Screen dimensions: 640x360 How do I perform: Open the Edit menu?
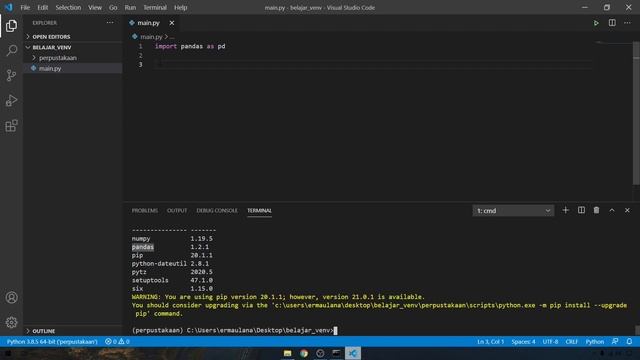42,7
